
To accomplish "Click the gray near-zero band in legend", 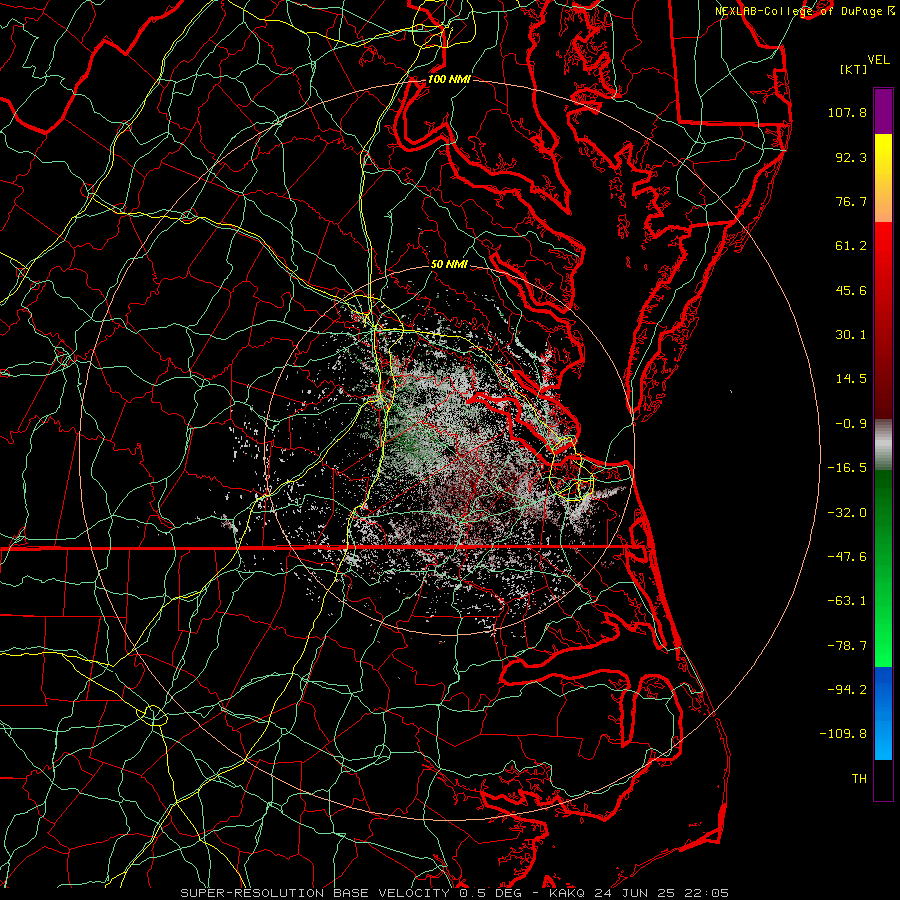I will click(883, 445).
